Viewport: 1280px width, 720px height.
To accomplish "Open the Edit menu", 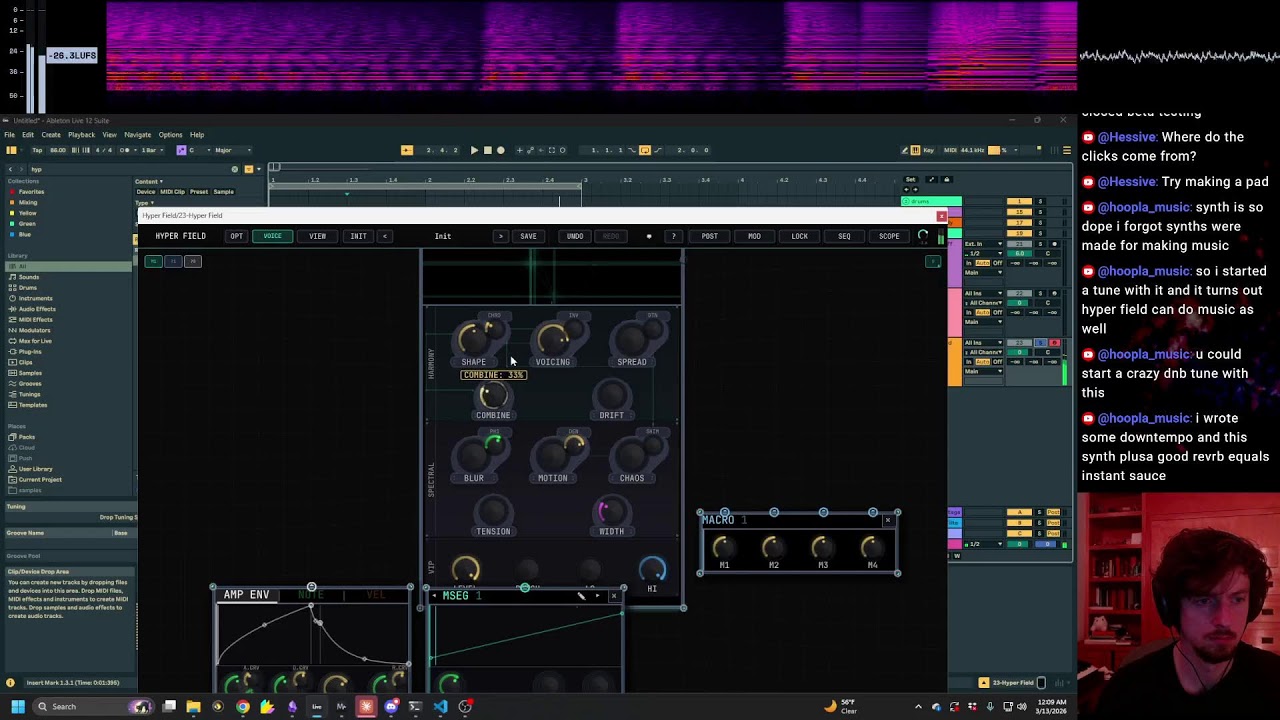I will point(28,135).
